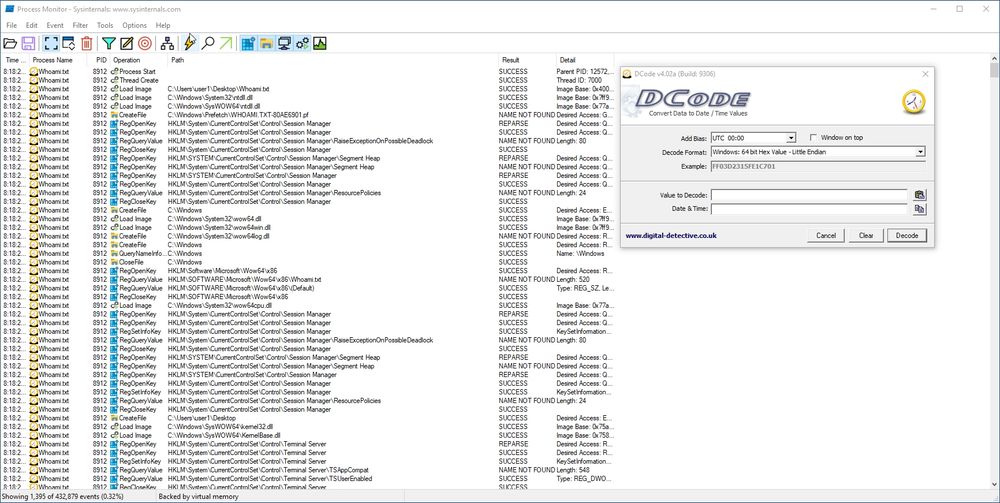
Task: Click the paste icon beside Value to Decode
Action: click(x=919, y=194)
